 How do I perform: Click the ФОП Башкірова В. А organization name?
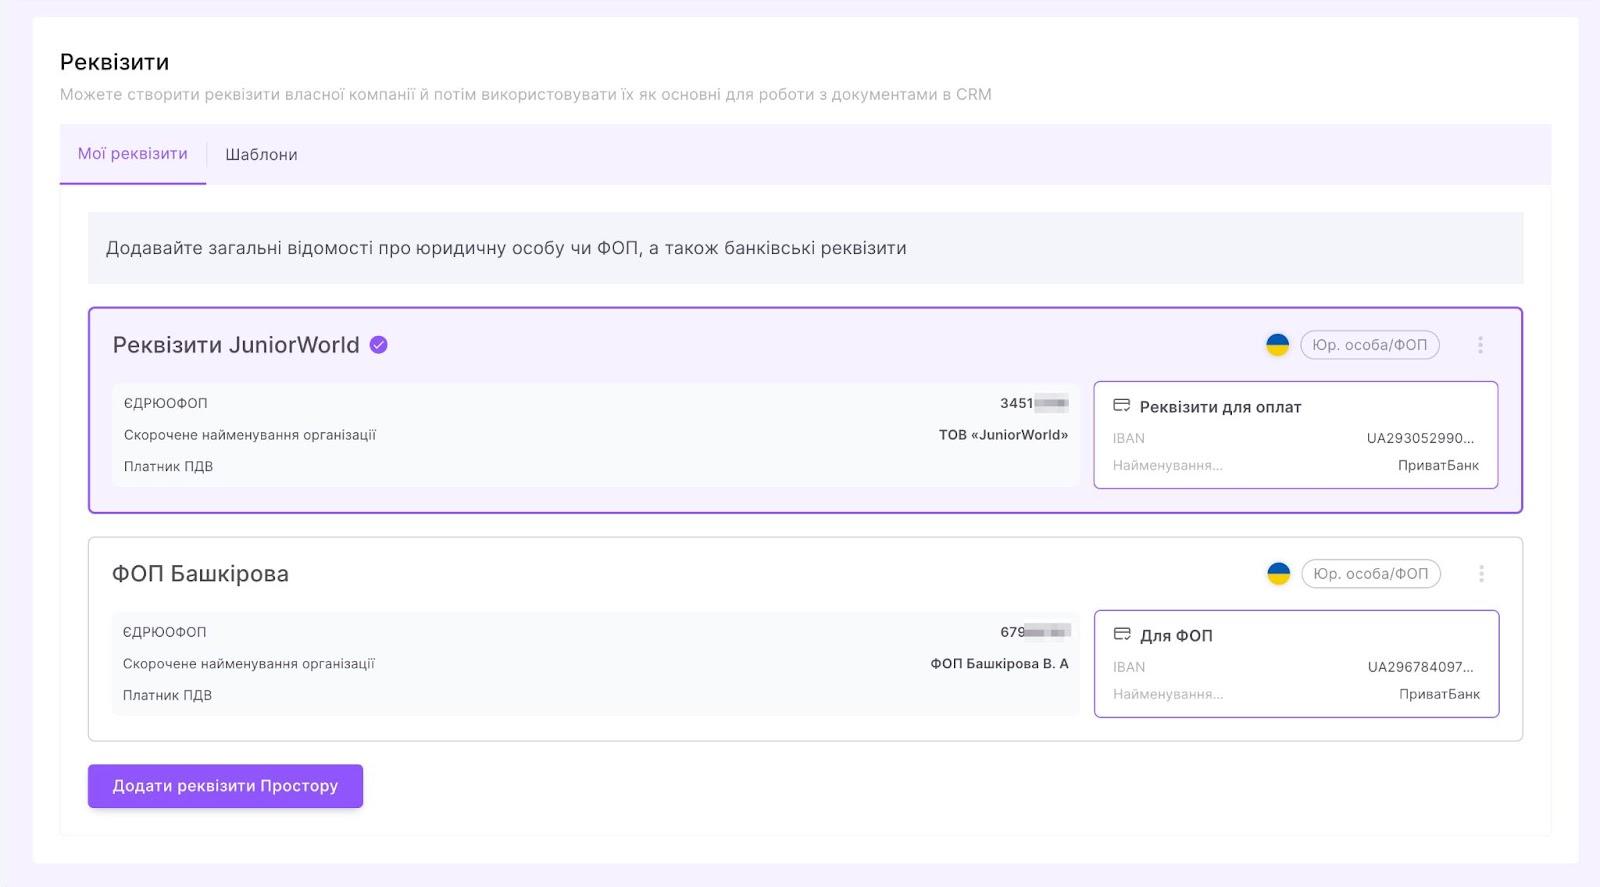pos(999,664)
